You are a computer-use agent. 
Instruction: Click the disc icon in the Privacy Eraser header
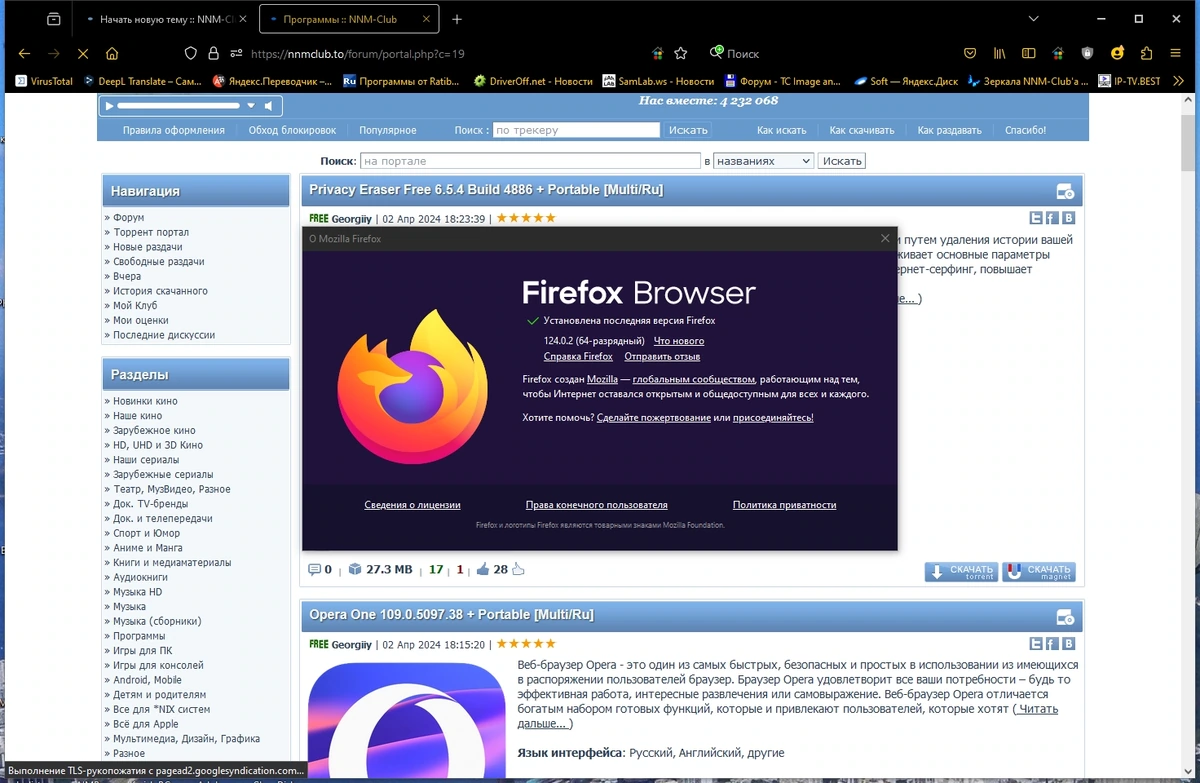[x=1065, y=191]
